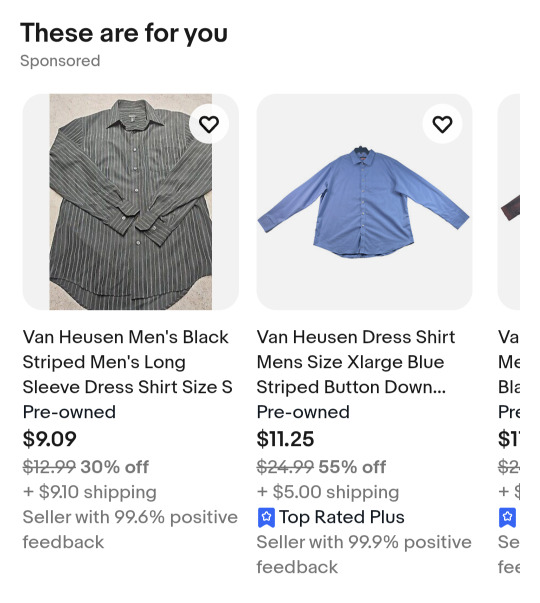The height and width of the screenshot is (603, 540).
Task: Click '+ $9.10 shipping' text
Action: (90, 492)
